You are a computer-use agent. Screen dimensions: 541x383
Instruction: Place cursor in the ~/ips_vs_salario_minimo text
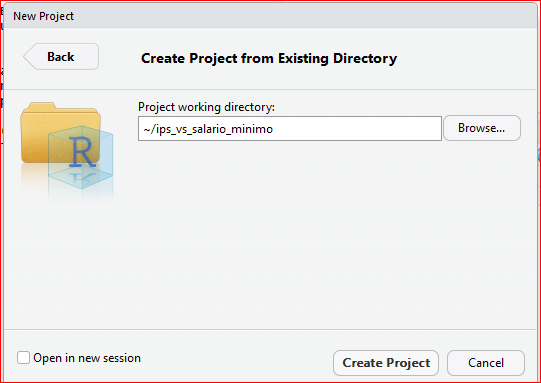[x=208, y=129]
